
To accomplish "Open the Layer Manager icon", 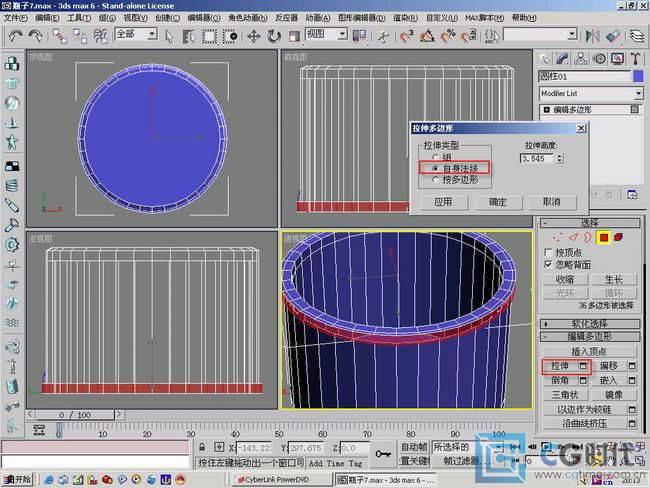I will [637, 36].
